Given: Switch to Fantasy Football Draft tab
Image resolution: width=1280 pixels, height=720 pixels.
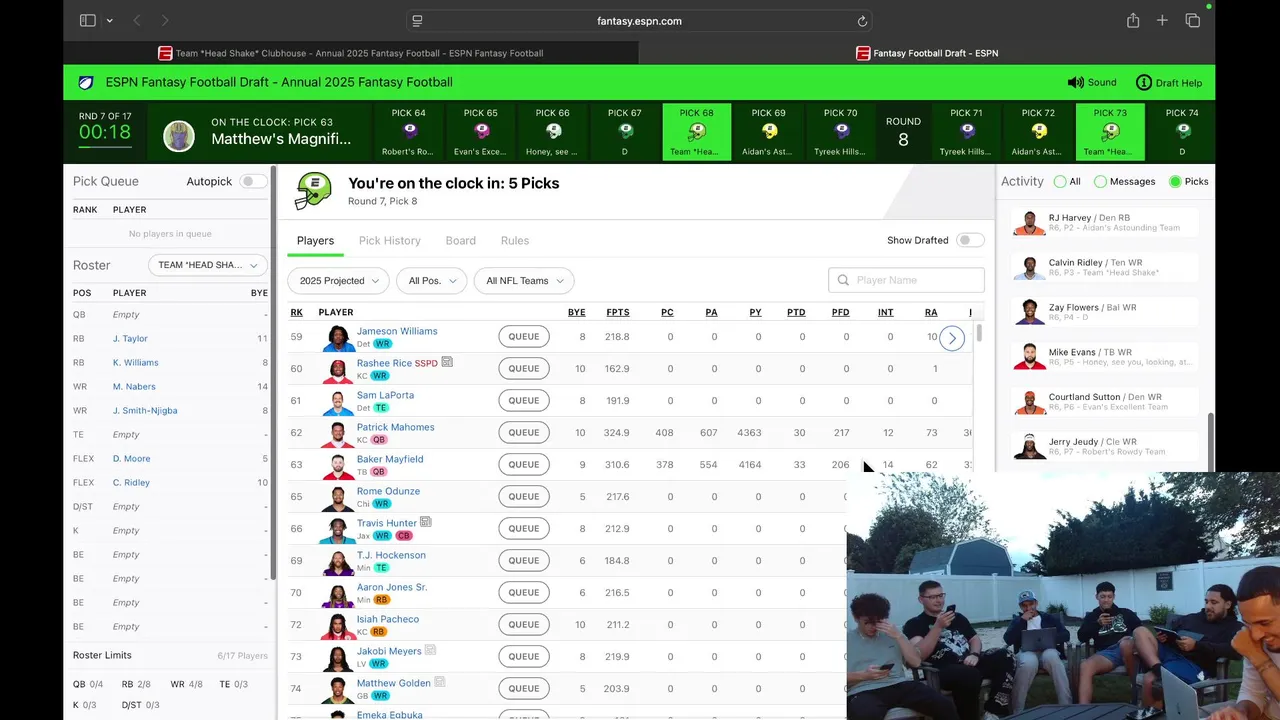Looking at the screenshot, I should (927, 53).
